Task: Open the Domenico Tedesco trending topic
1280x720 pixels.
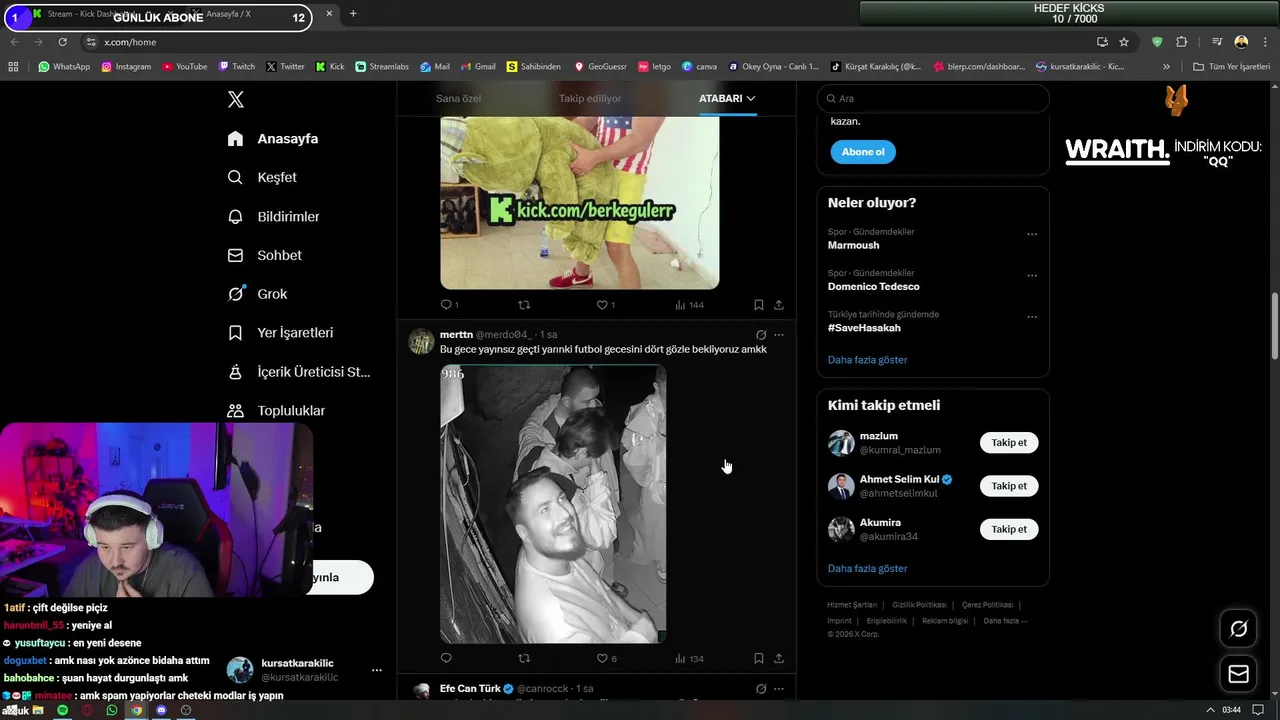Action: [x=873, y=286]
